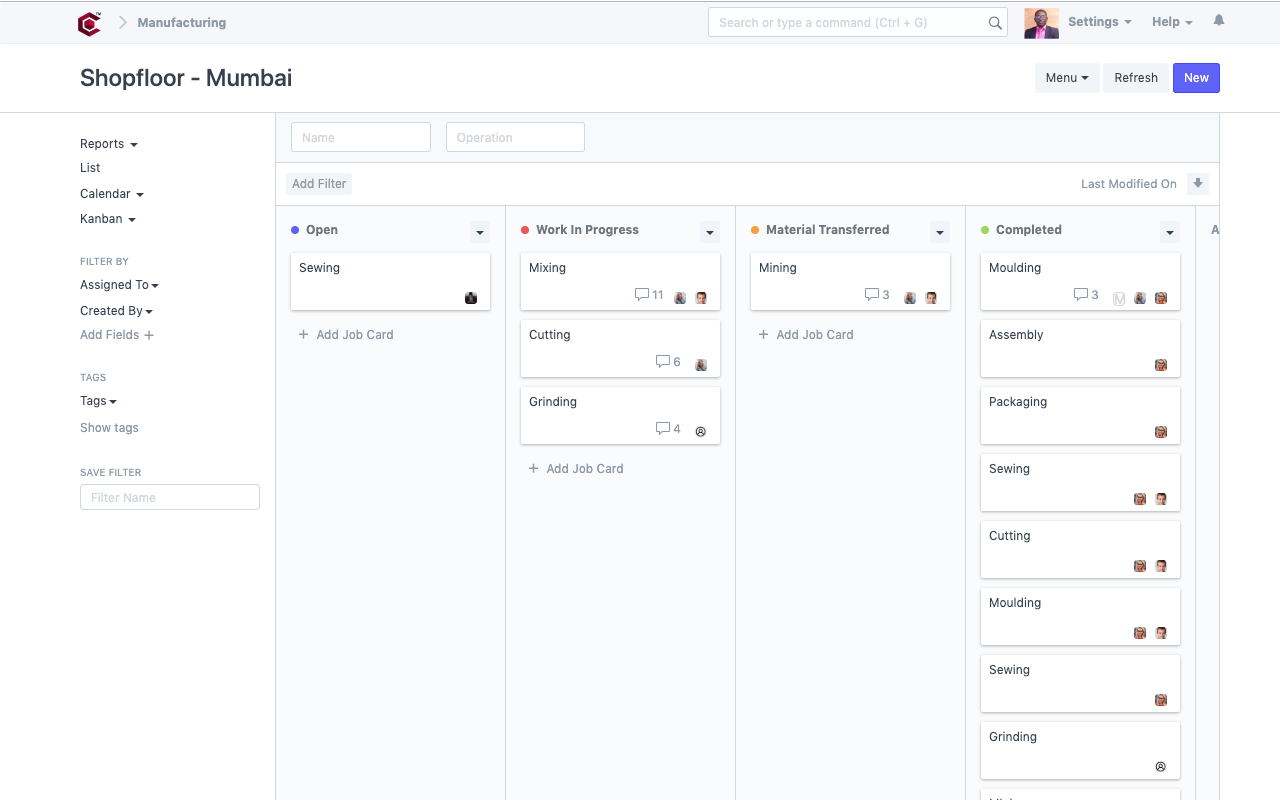Viewport: 1281px width, 801px height.
Task: Click the red status dot on Work In Progress
Action: (x=524, y=229)
